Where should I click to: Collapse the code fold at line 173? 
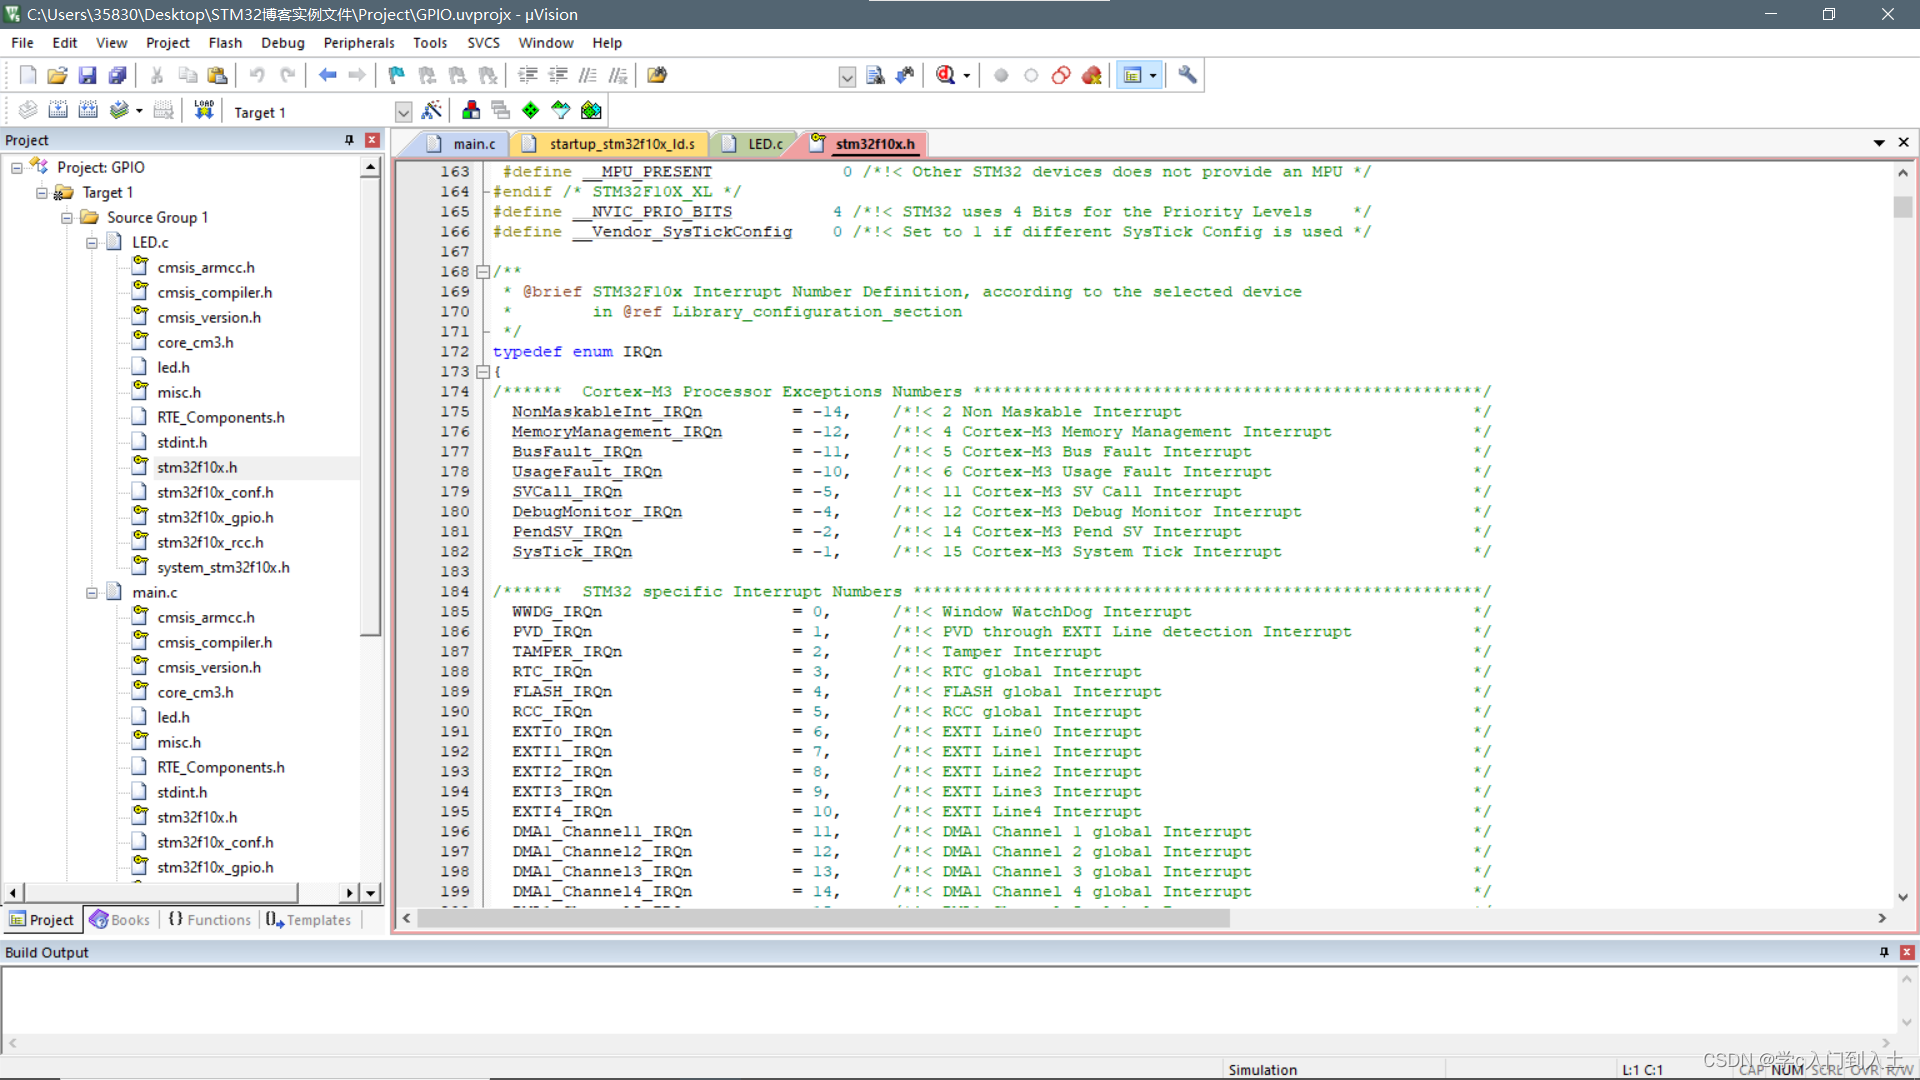point(483,371)
